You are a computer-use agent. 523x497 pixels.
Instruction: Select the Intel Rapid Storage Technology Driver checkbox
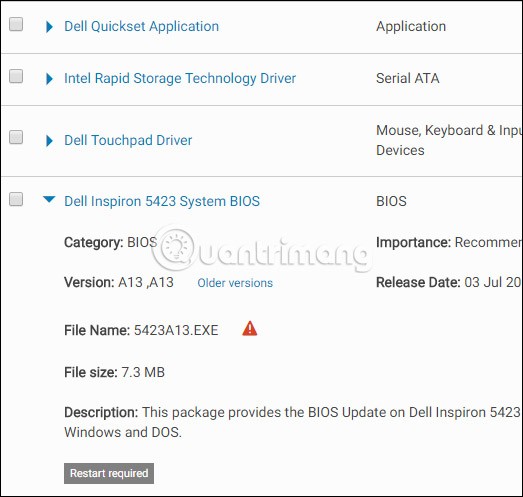coord(16,76)
